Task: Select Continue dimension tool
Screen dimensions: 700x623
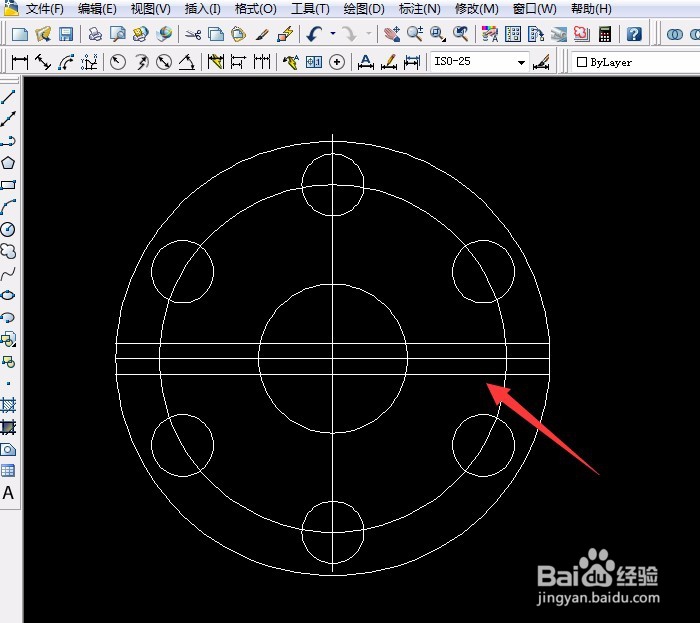Action: click(x=262, y=62)
